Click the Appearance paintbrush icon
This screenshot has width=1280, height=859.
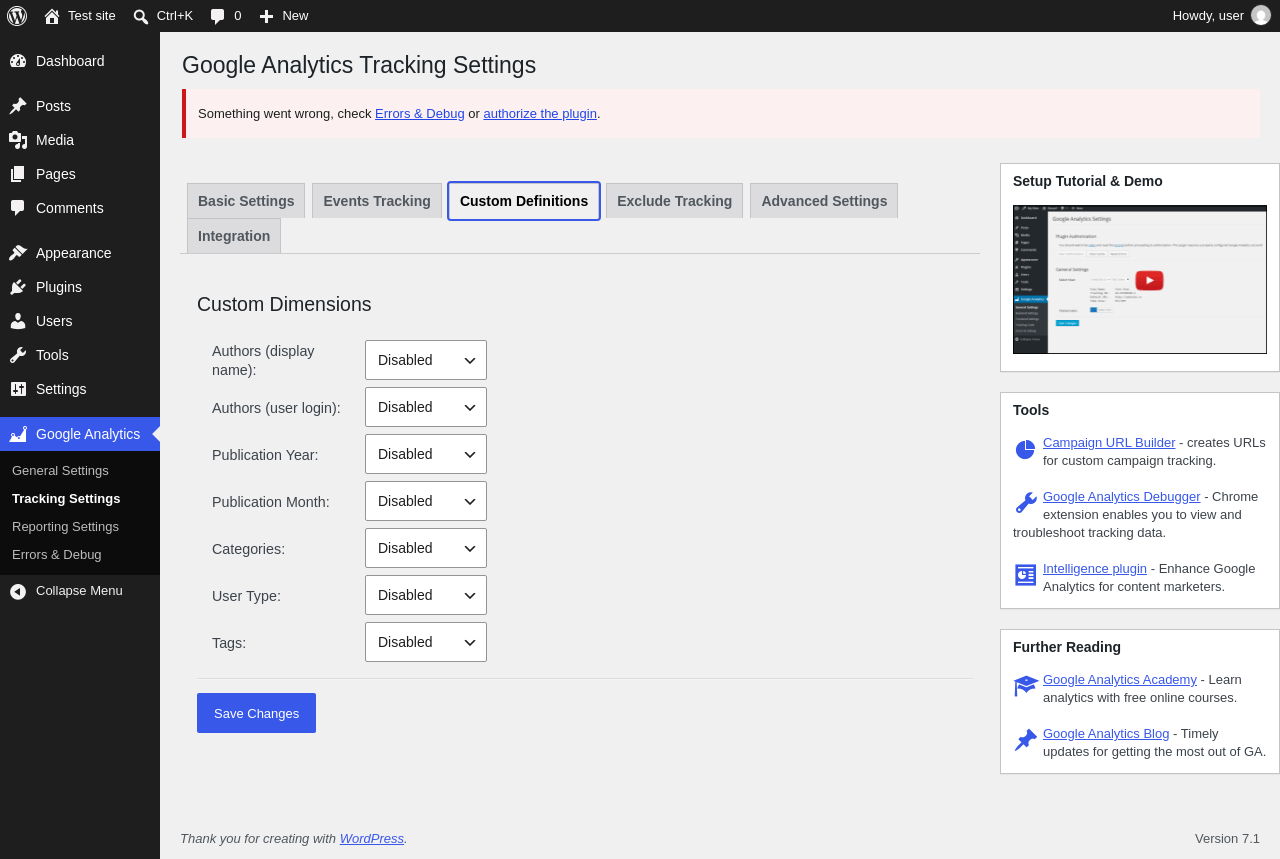point(18,253)
